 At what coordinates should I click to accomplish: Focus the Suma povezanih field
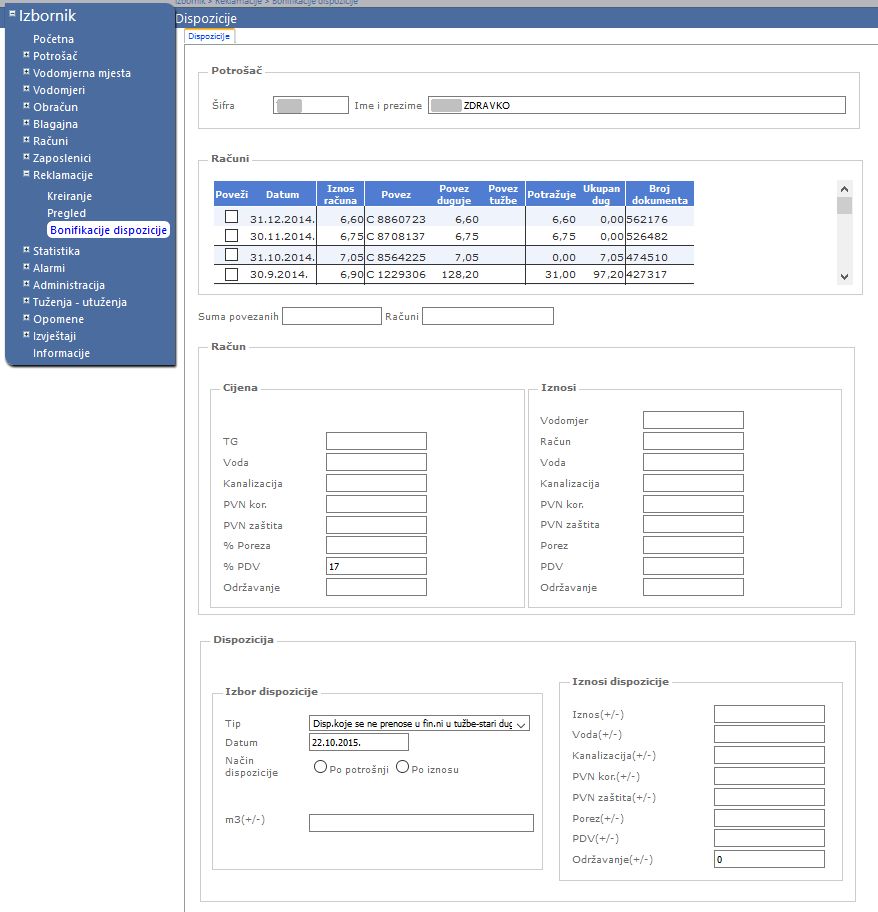[x=332, y=316]
